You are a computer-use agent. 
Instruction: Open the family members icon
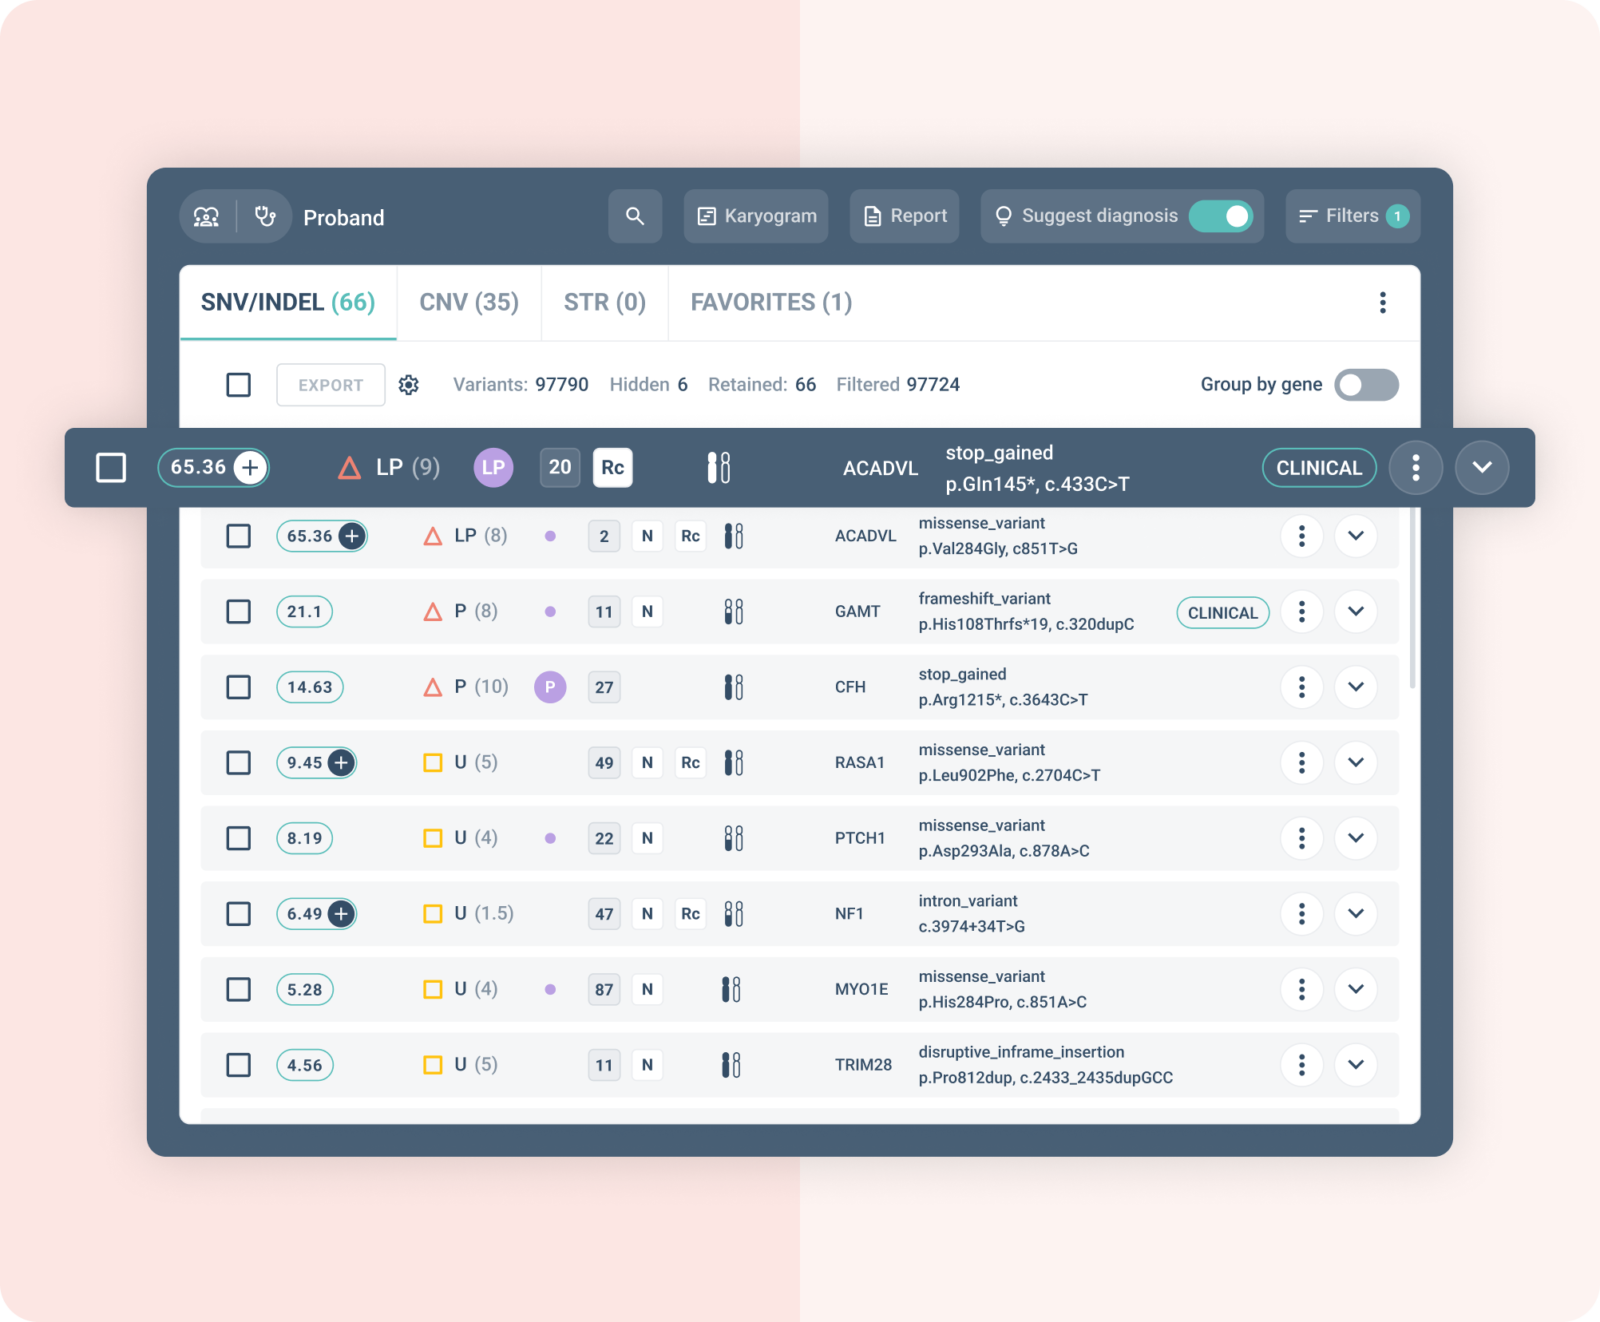point(206,217)
